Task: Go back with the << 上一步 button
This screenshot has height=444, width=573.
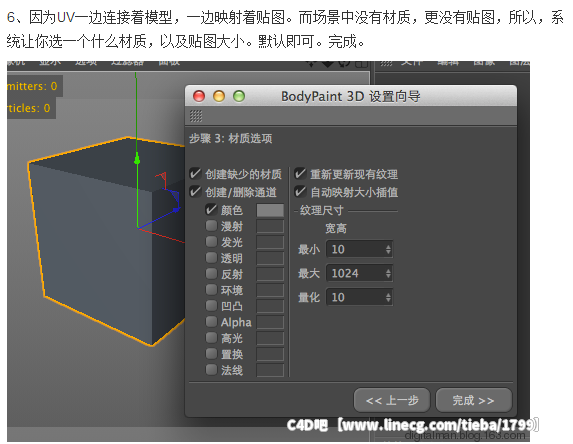Action: click(x=392, y=400)
